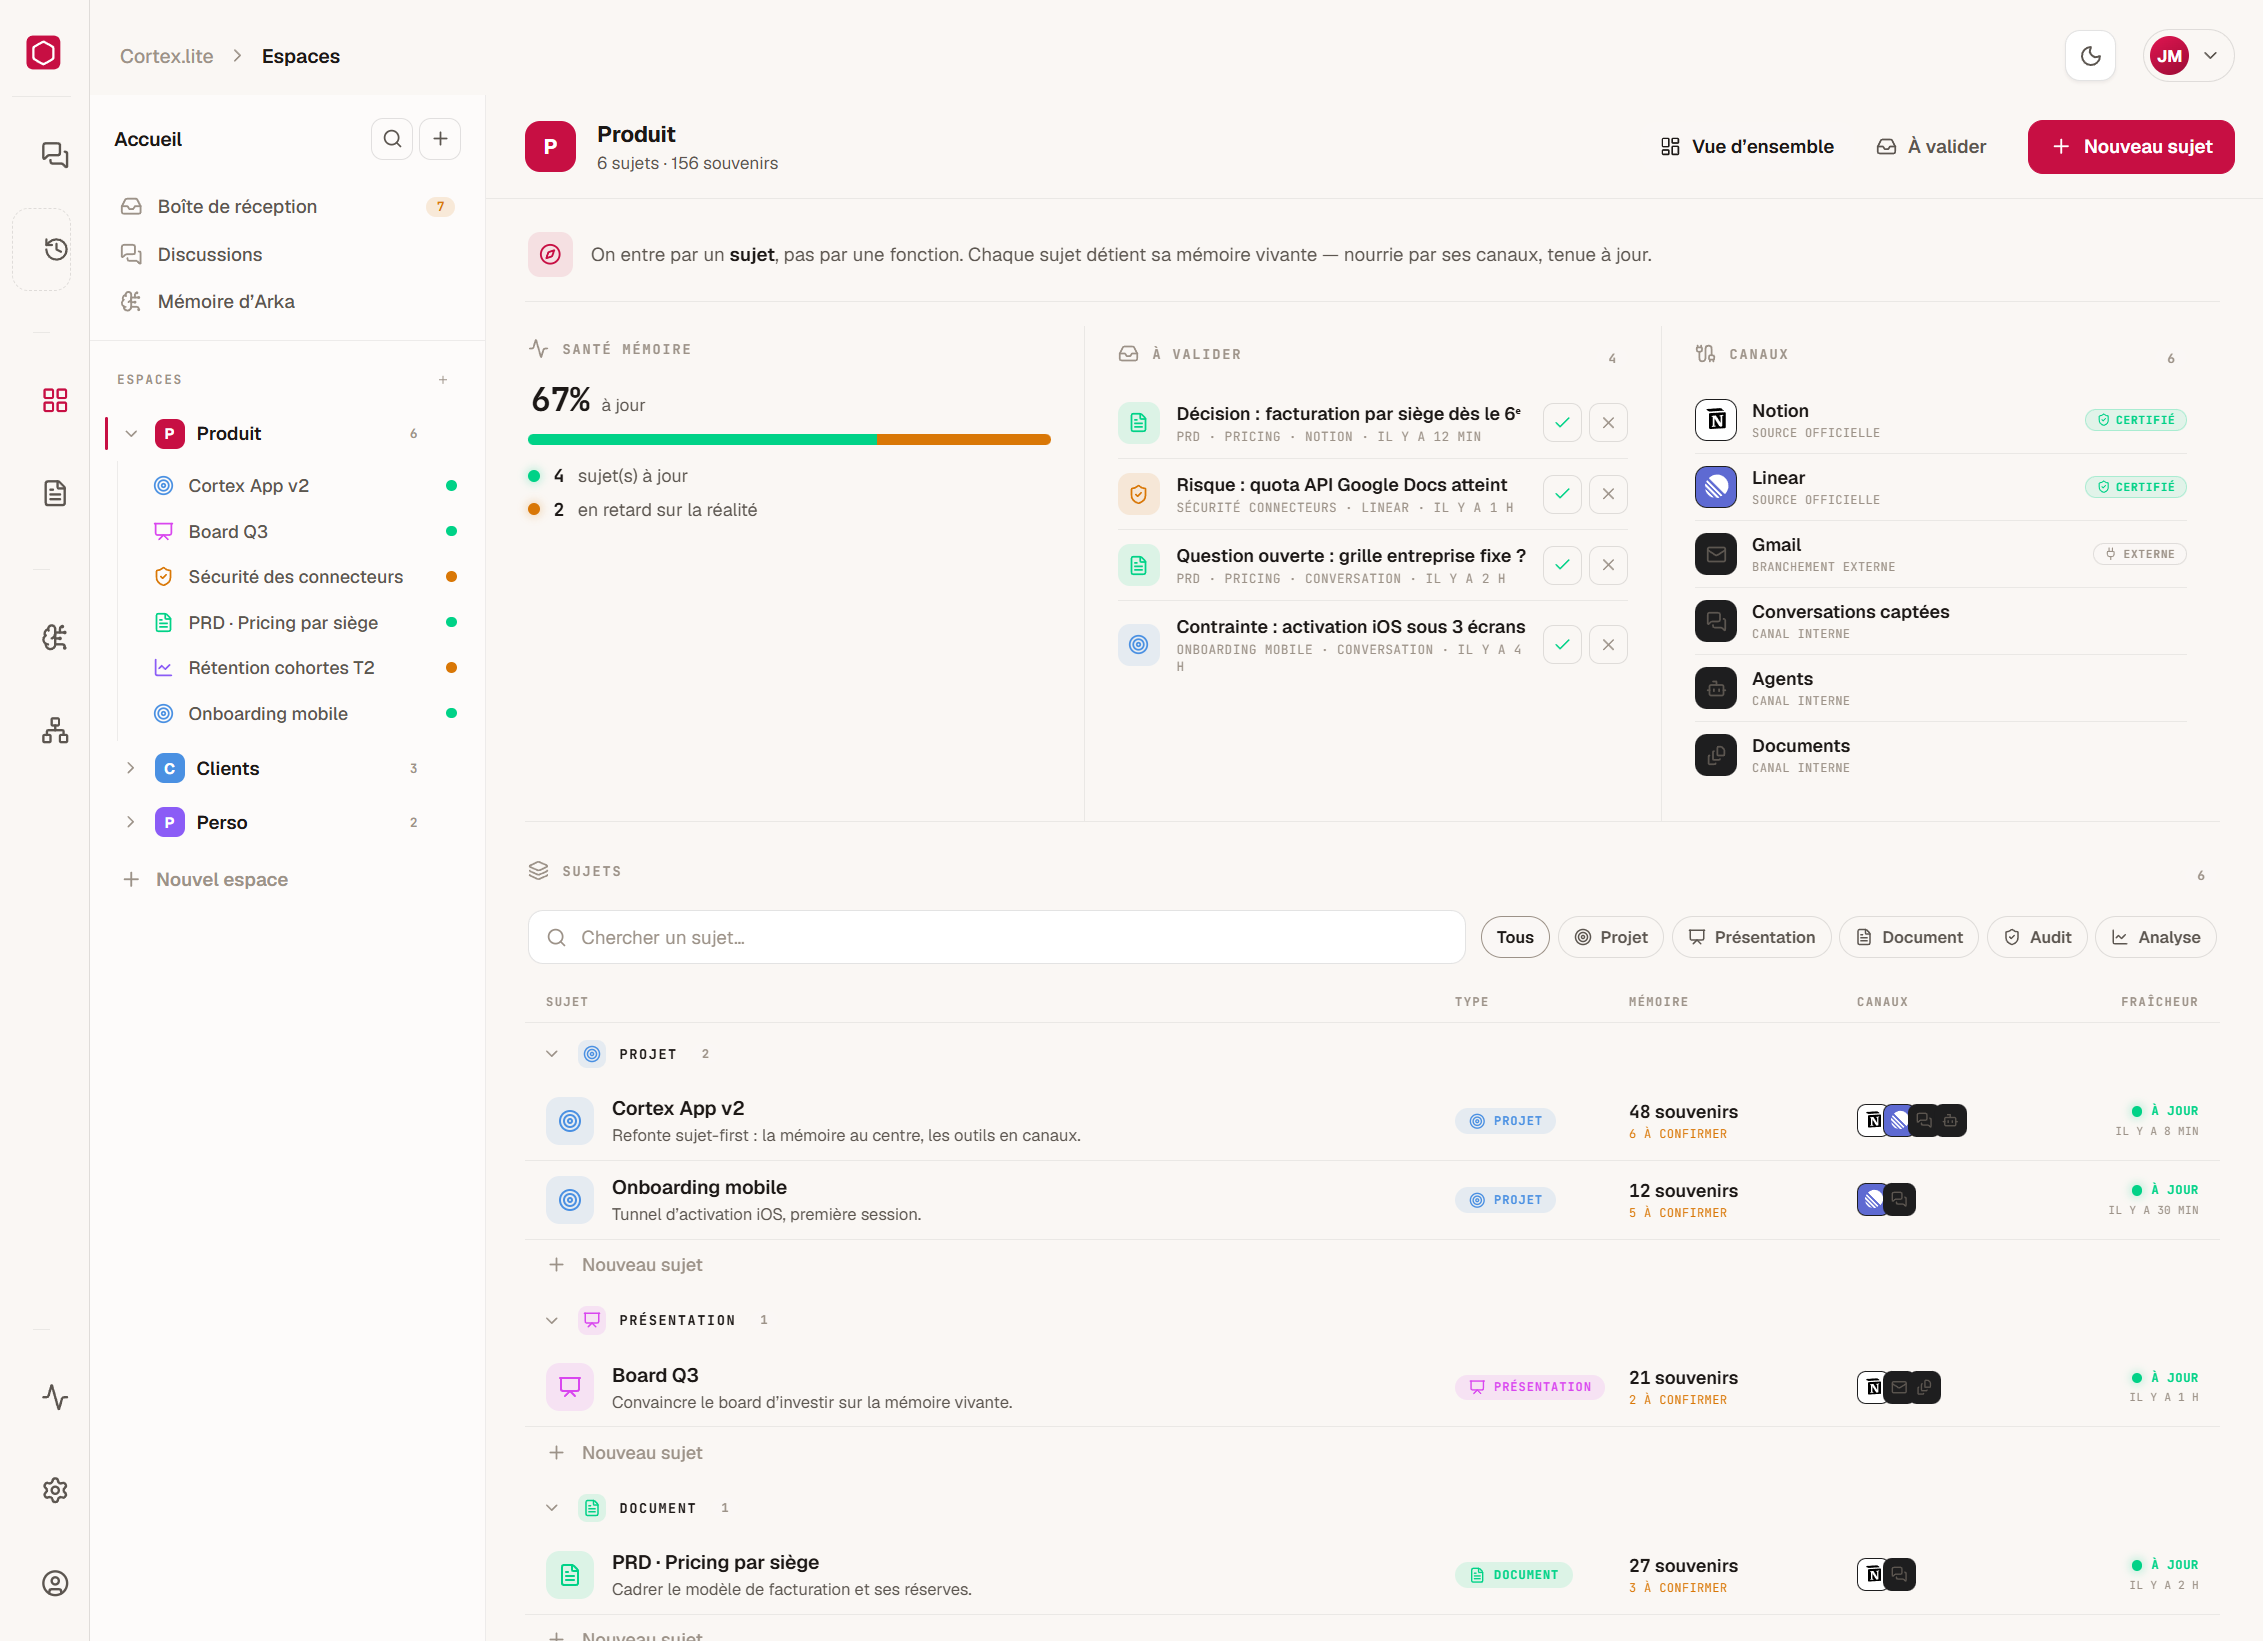Image resolution: width=2263 pixels, height=1641 pixels.
Task: Open the settings gear in left rail
Action: 55,1490
